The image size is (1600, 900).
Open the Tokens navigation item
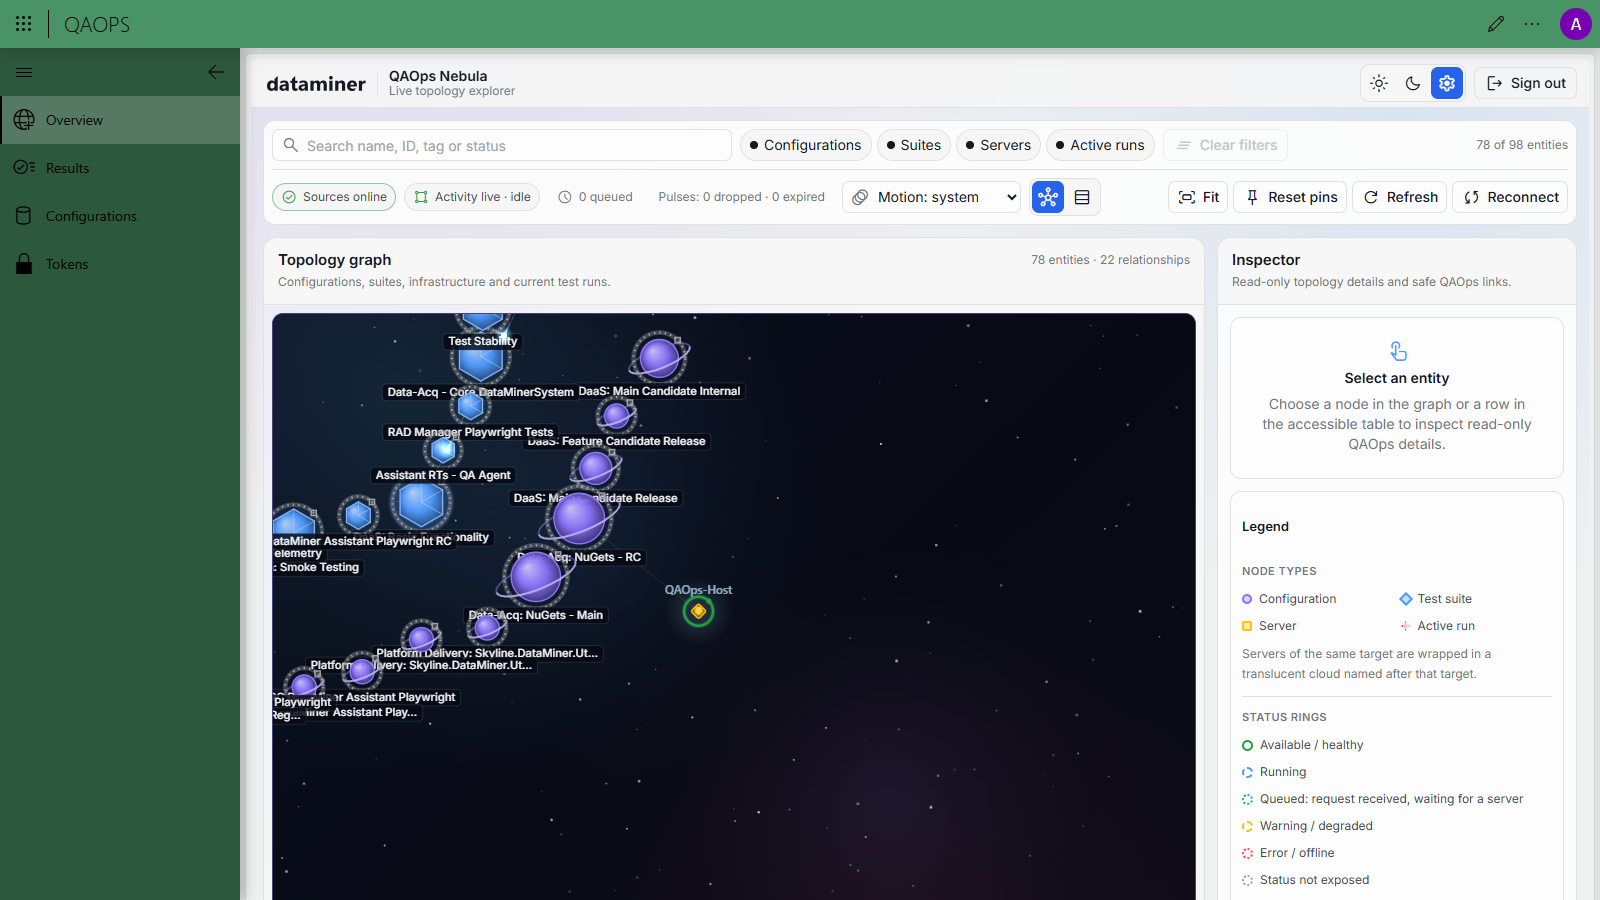120,264
